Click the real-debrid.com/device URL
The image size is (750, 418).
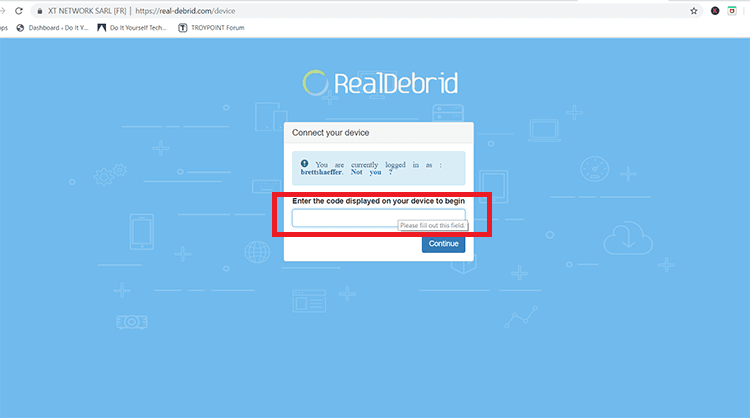point(185,11)
